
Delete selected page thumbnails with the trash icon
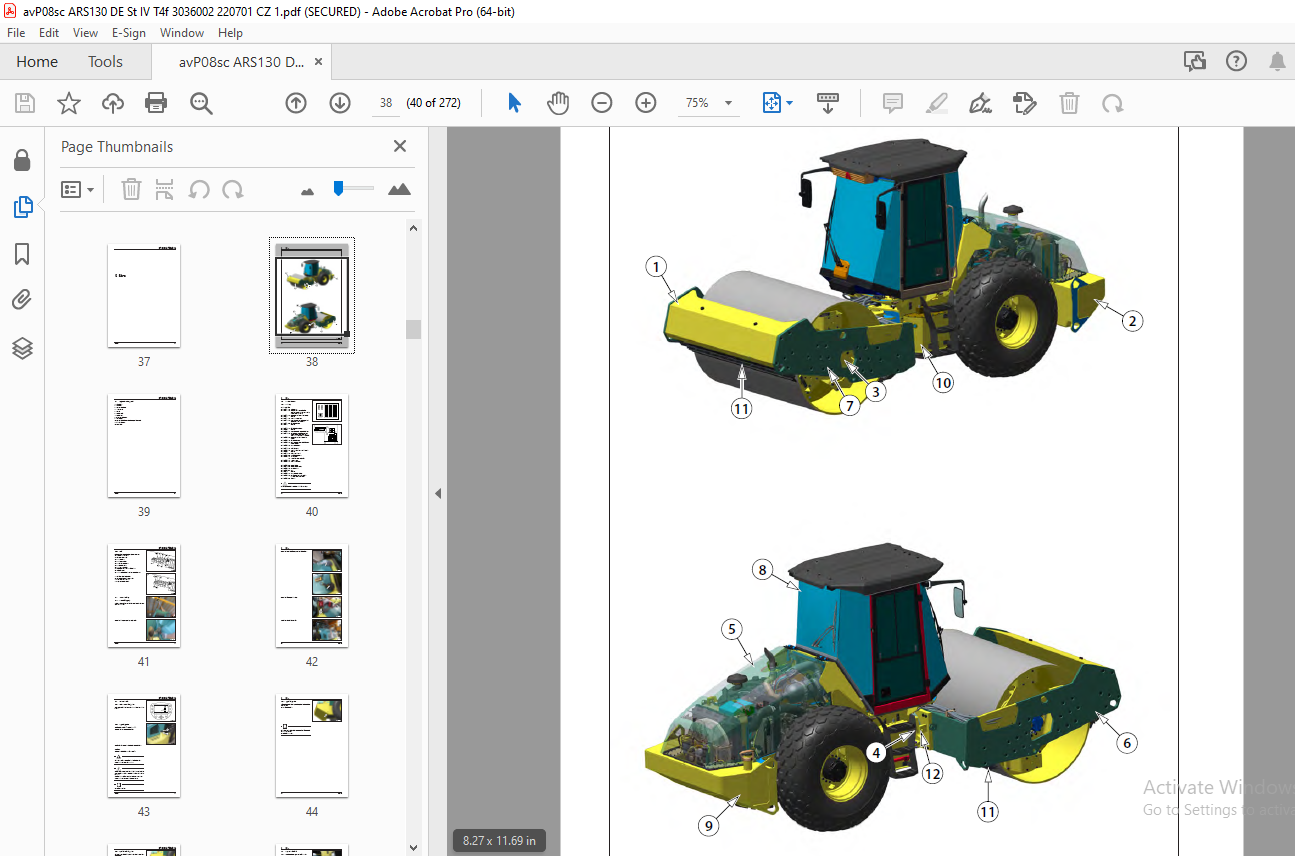[x=131, y=189]
